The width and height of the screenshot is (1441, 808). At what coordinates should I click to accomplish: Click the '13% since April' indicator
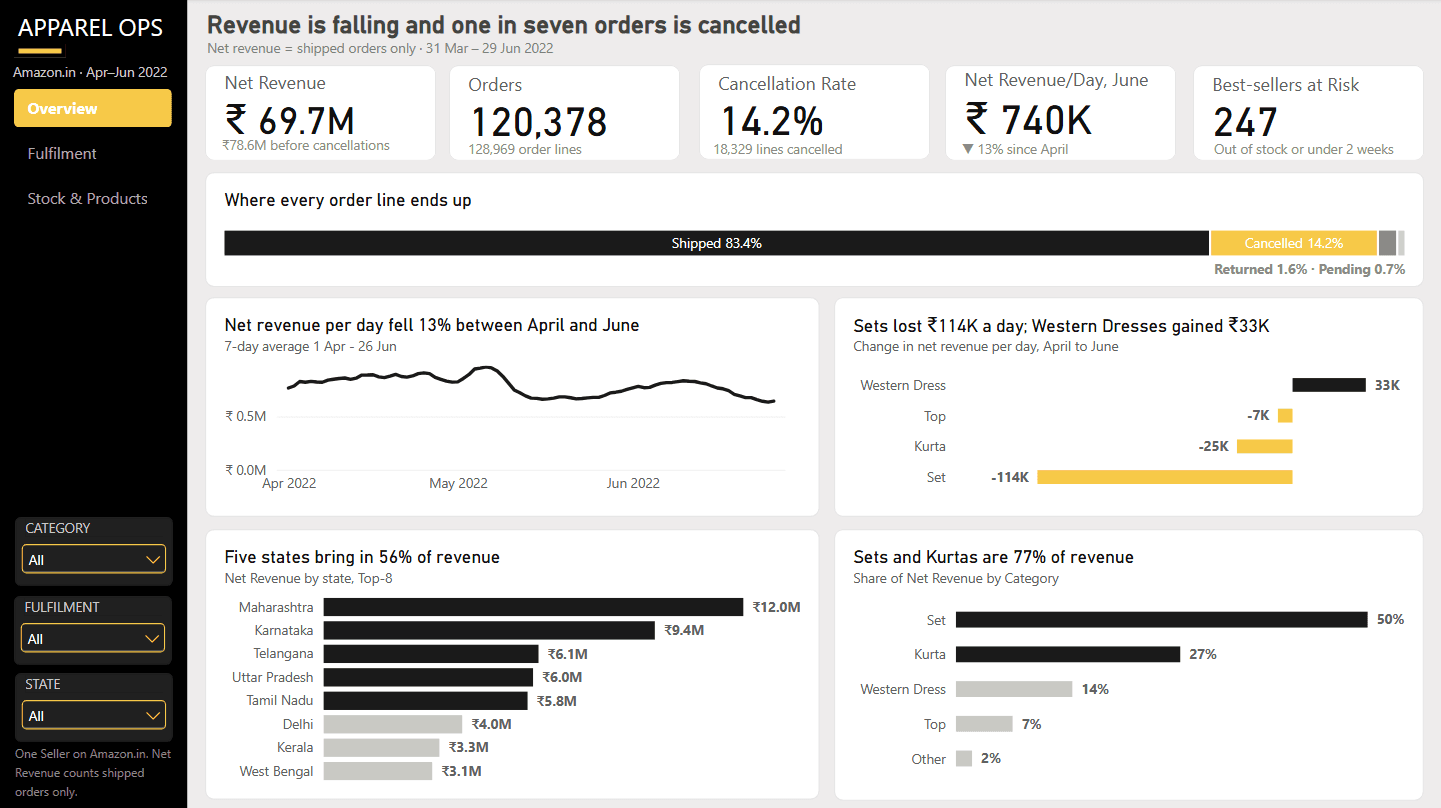click(1016, 149)
